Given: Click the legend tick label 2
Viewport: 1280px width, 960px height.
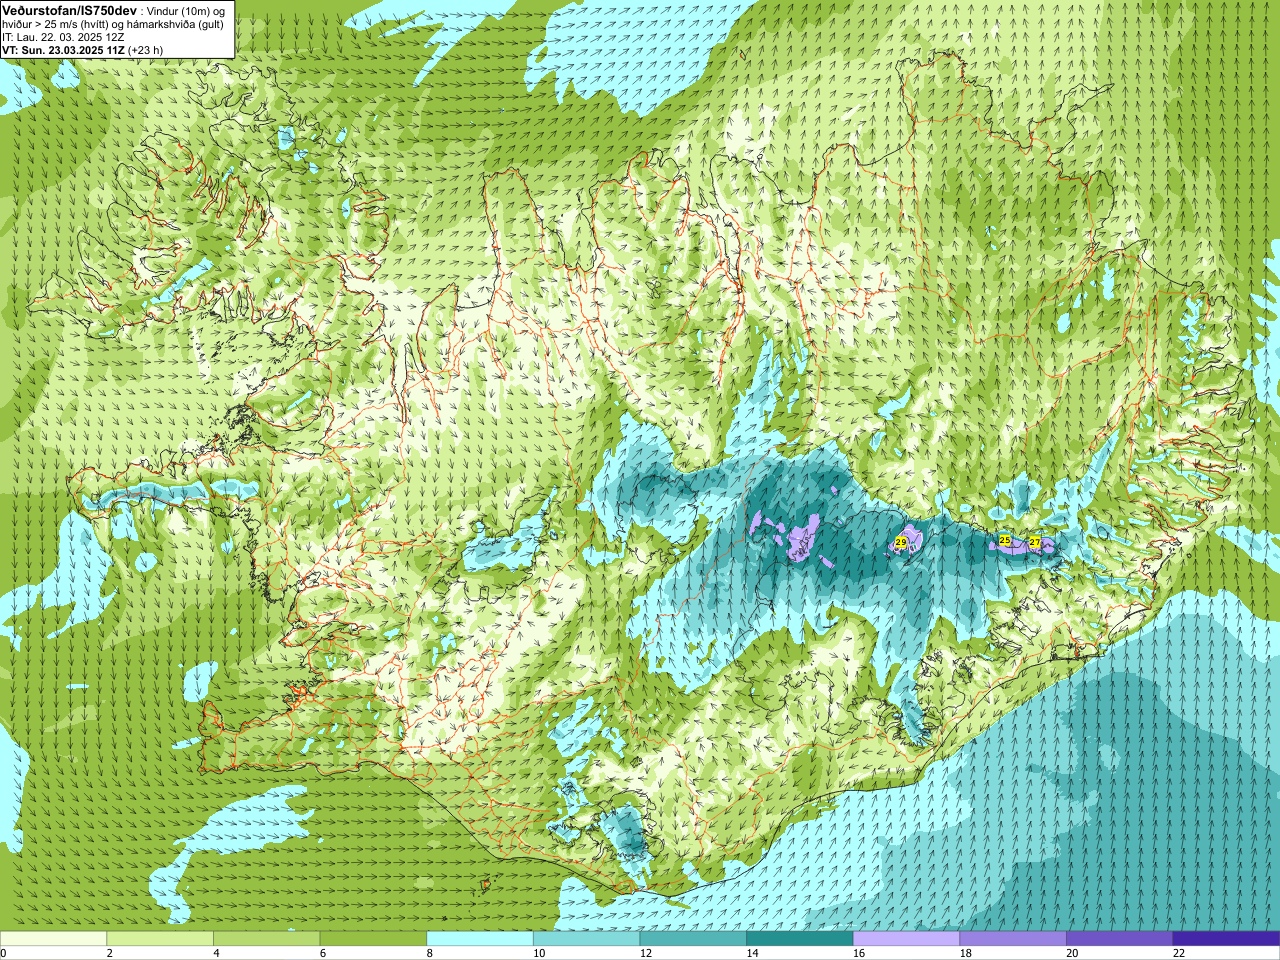Looking at the screenshot, I should tap(110, 953).
